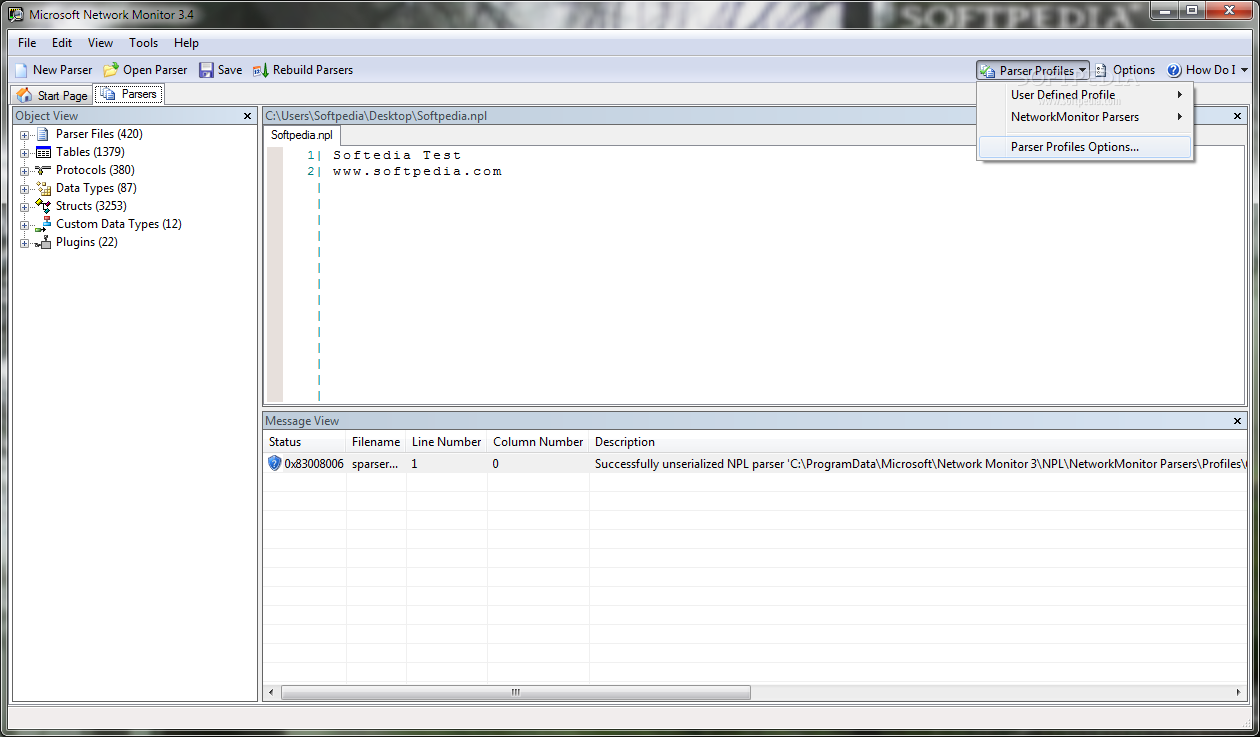Sort by Filename column header
Viewport: 1260px width, 737px height.
(x=376, y=442)
